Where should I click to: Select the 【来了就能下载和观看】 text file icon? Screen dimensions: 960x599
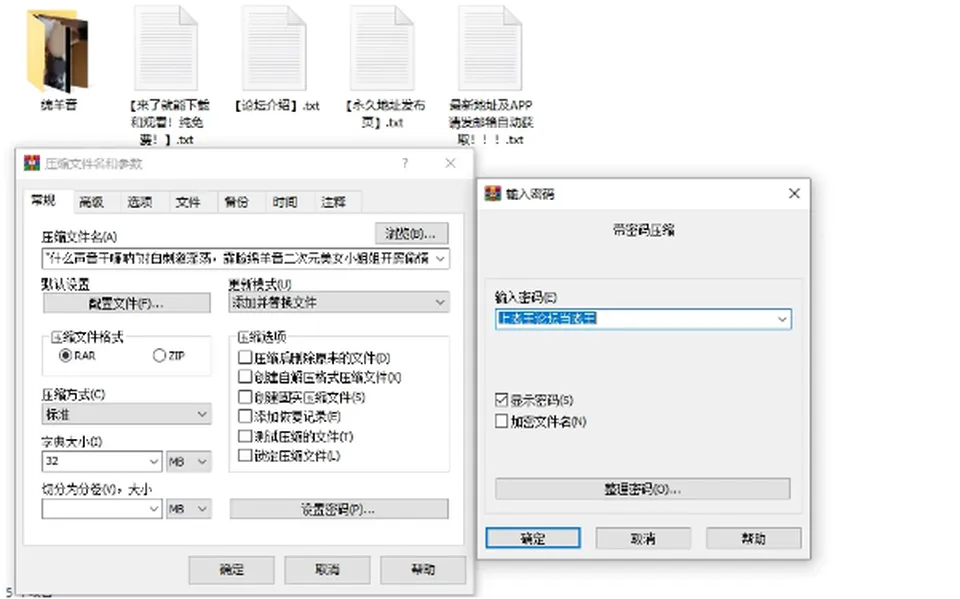(x=167, y=48)
